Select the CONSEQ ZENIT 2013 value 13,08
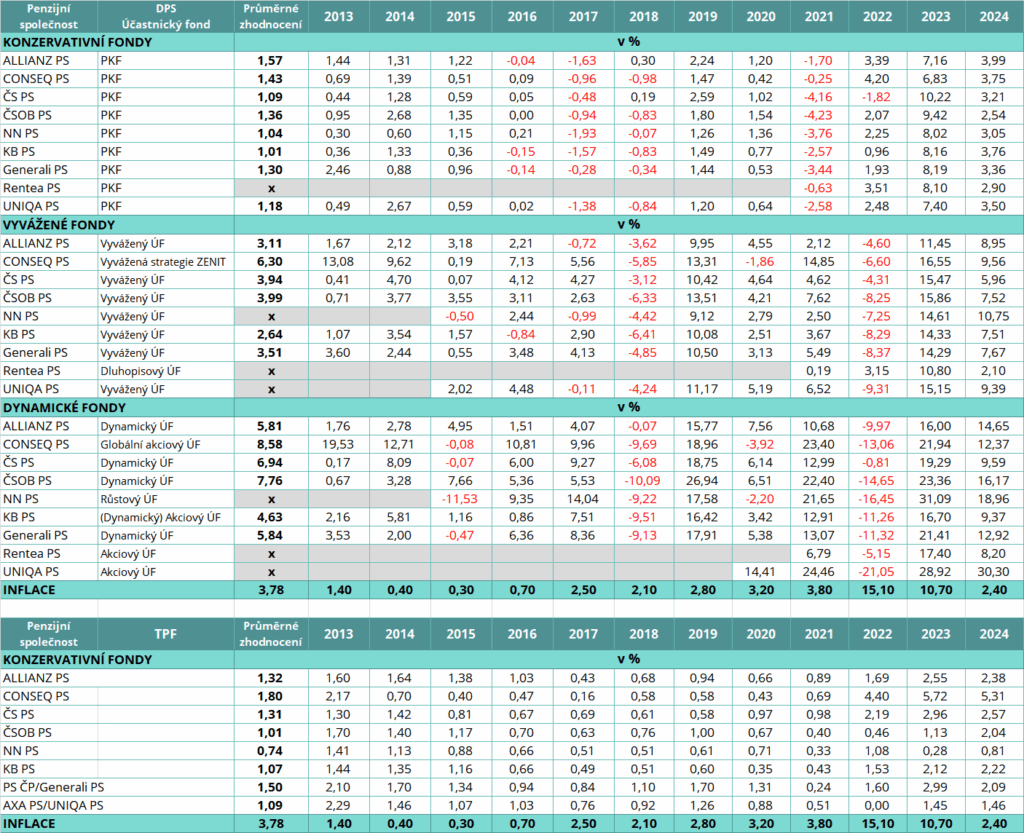1024x833 pixels. point(338,262)
